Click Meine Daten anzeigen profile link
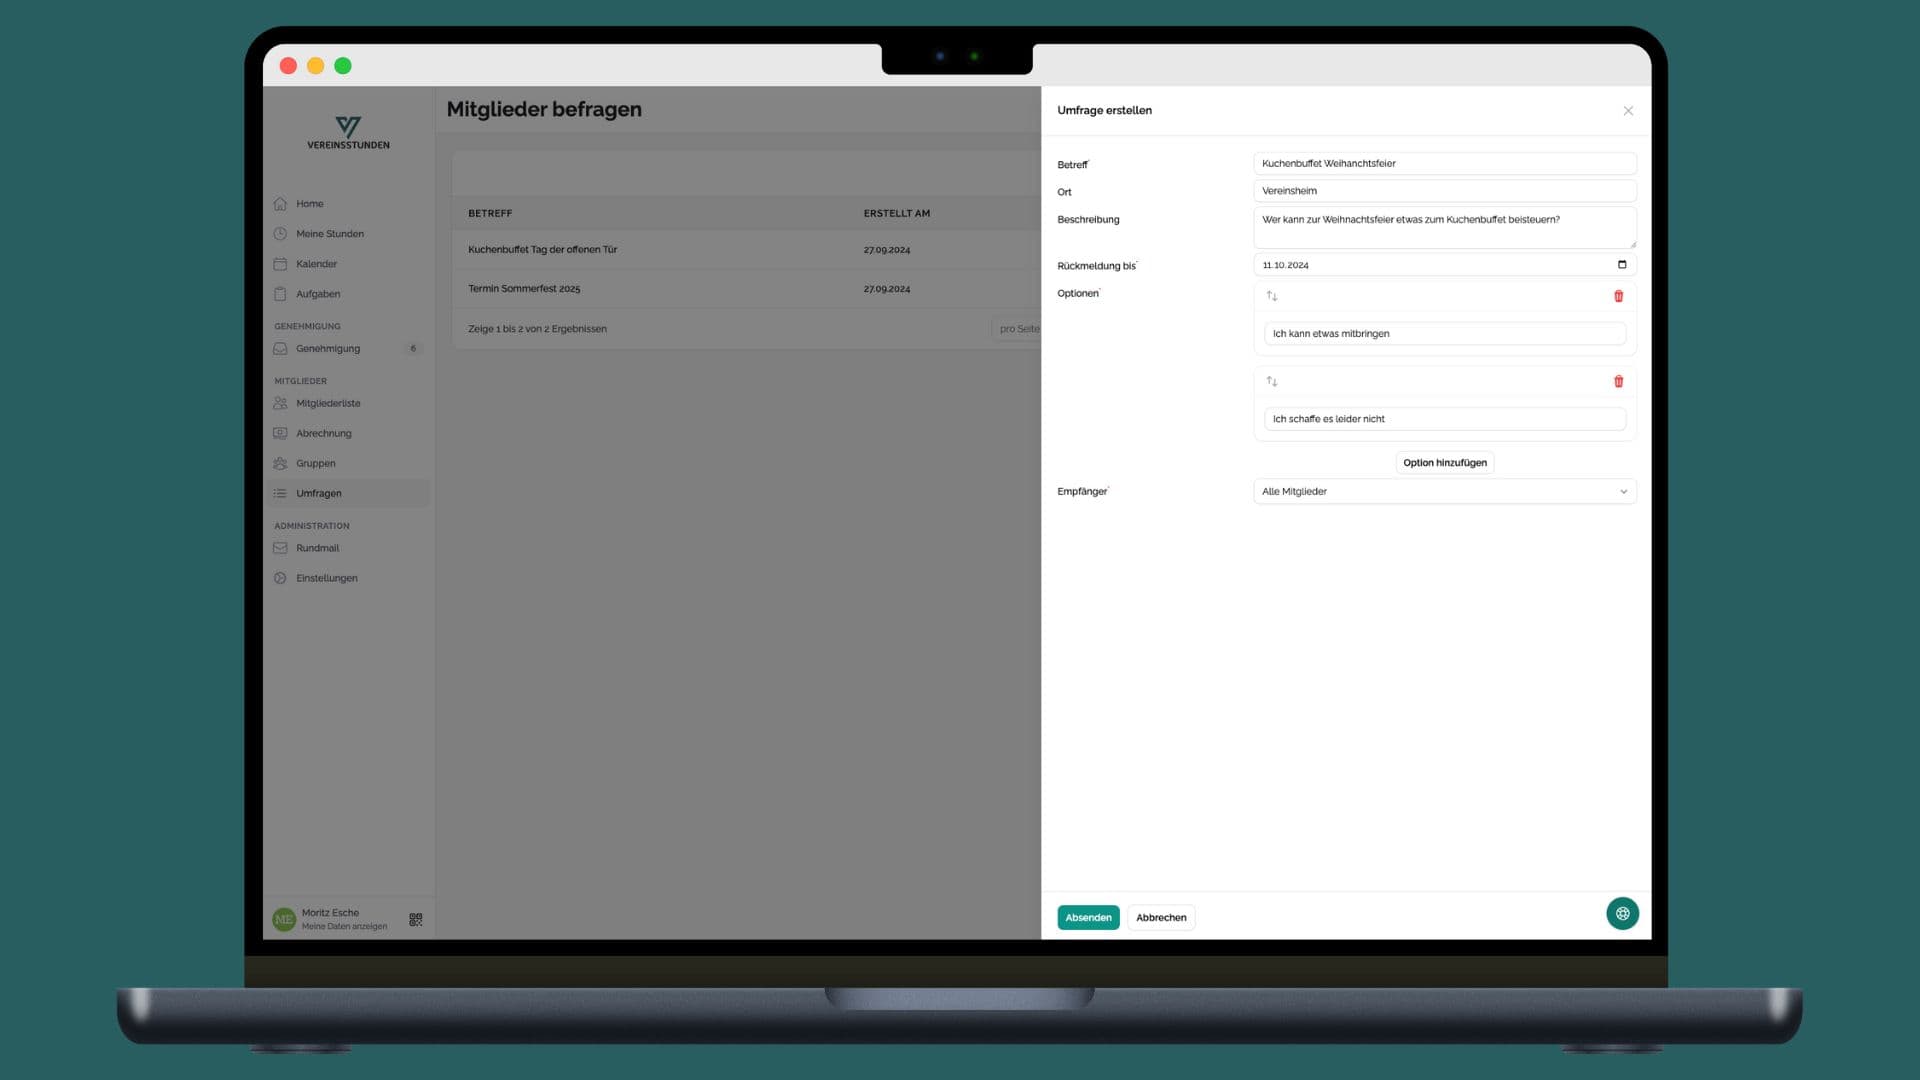Screen dimensions: 1920x1080 pos(344,926)
